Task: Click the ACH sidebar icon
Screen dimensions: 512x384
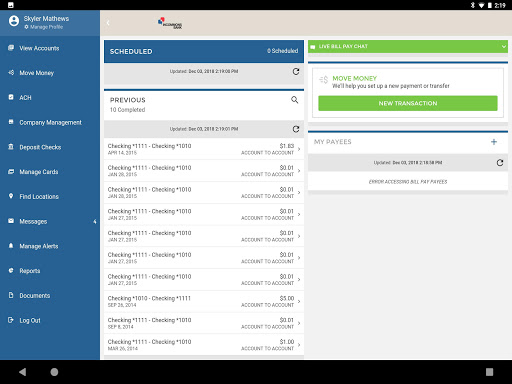Action: pos(11,97)
